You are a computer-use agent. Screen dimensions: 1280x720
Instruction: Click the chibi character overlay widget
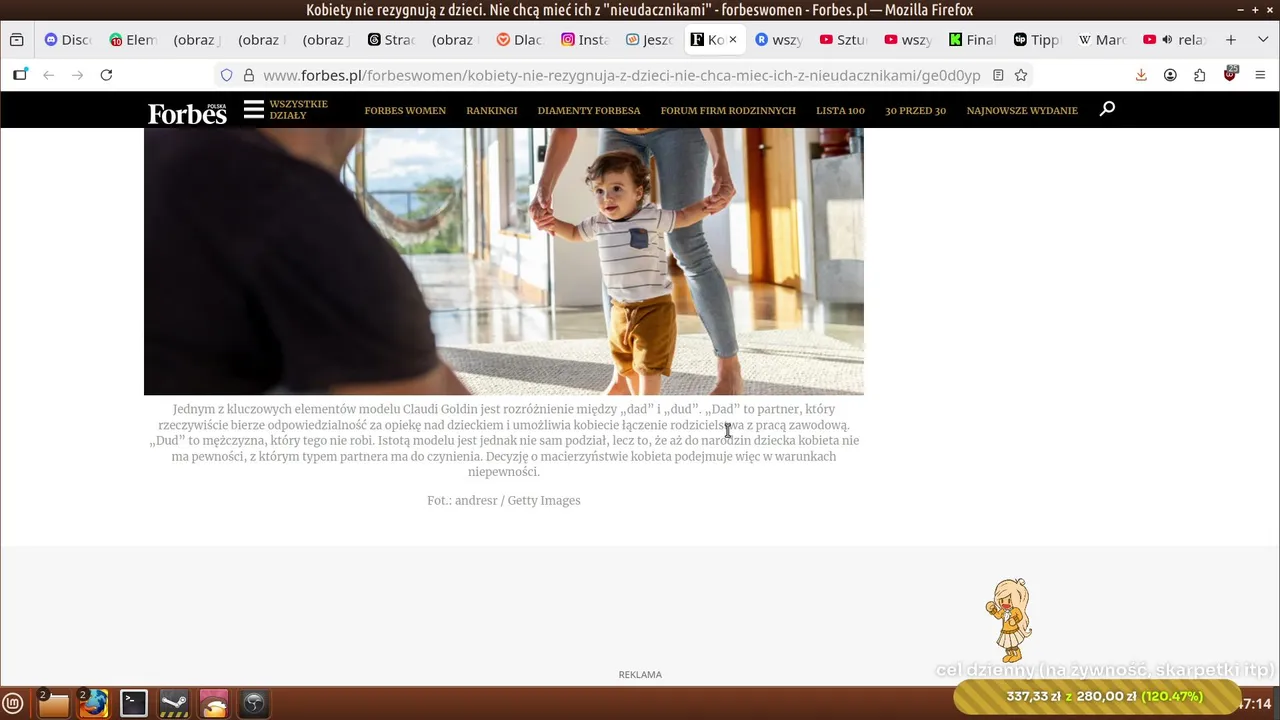click(x=1010, y=619)
